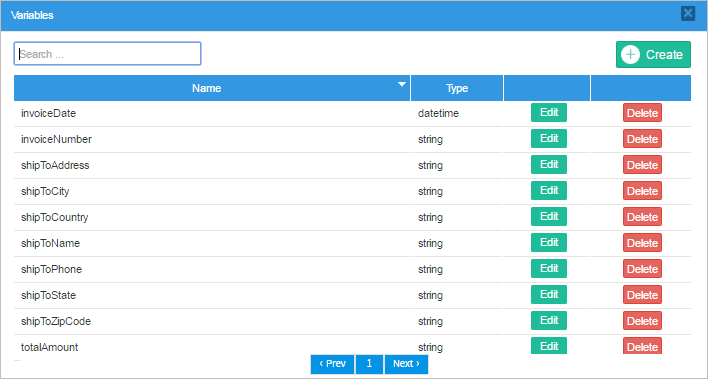Screen dimensions: 708x379
Task: Click the plus icon on Create button
Action: tap(630, 55)
